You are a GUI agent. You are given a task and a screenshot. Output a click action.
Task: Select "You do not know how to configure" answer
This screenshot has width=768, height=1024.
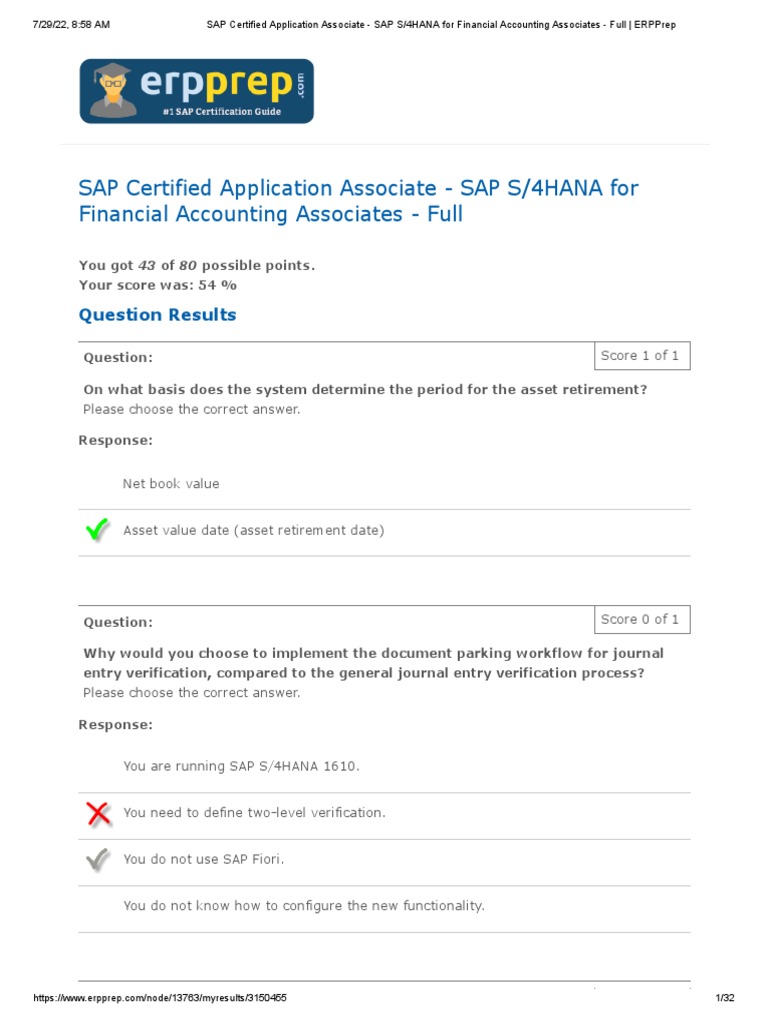click(304, 906)
